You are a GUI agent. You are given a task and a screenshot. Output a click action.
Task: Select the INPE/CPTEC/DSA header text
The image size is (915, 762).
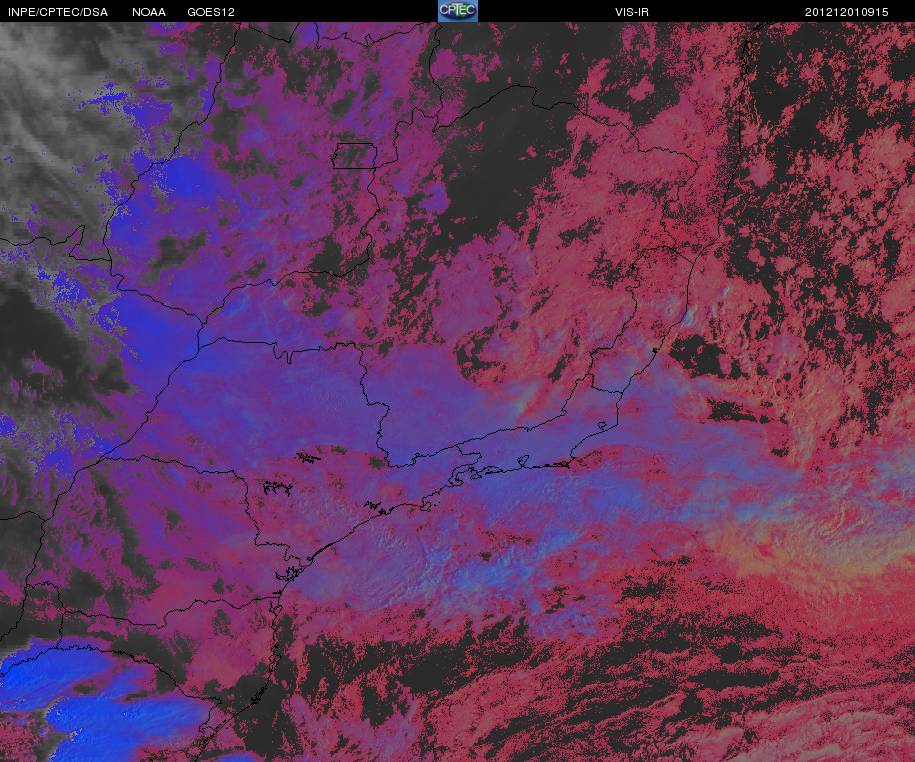pyautogui.click(x=58, y=12)
